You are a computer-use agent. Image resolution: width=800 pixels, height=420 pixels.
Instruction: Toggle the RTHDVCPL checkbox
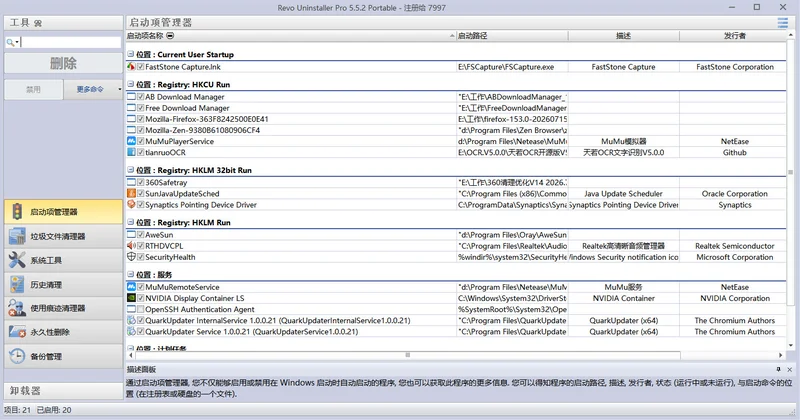tap(140, 246)
